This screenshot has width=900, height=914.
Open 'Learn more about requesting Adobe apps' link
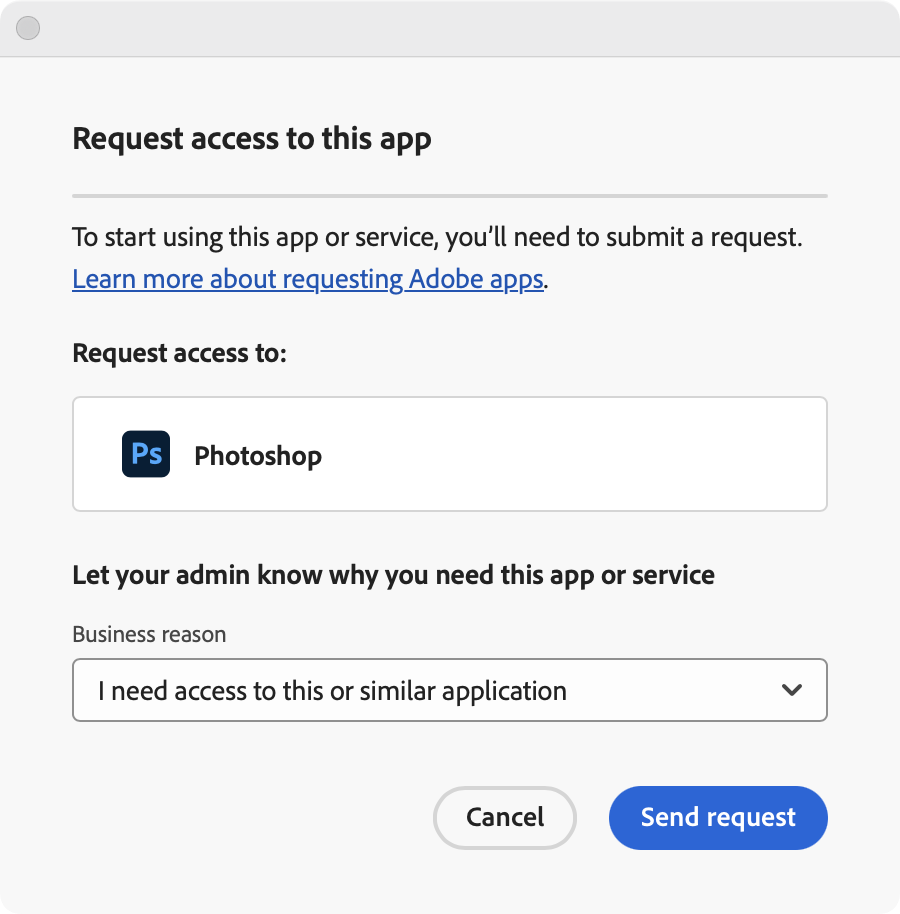tap(307, 278)
